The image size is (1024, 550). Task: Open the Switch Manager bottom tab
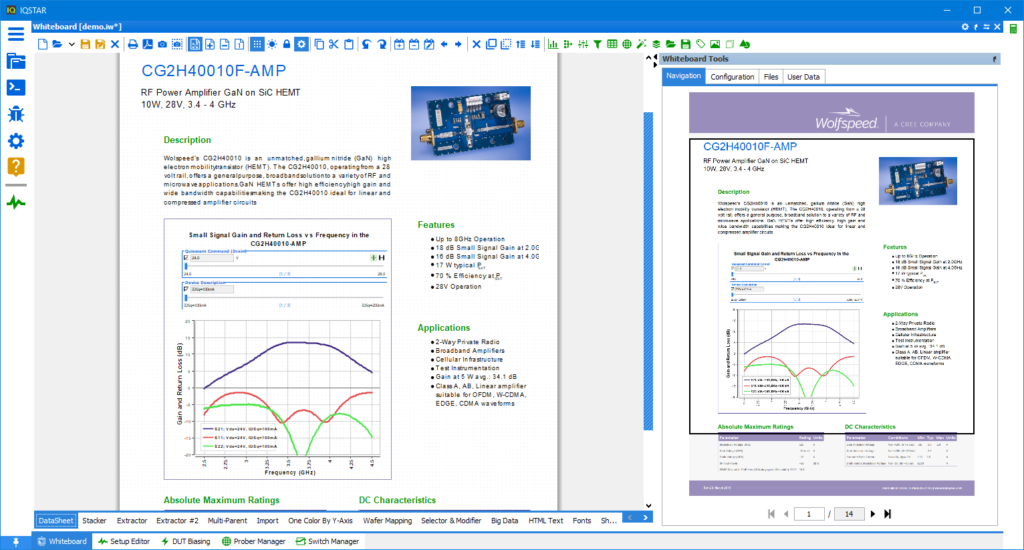click(x=327, y=542)
